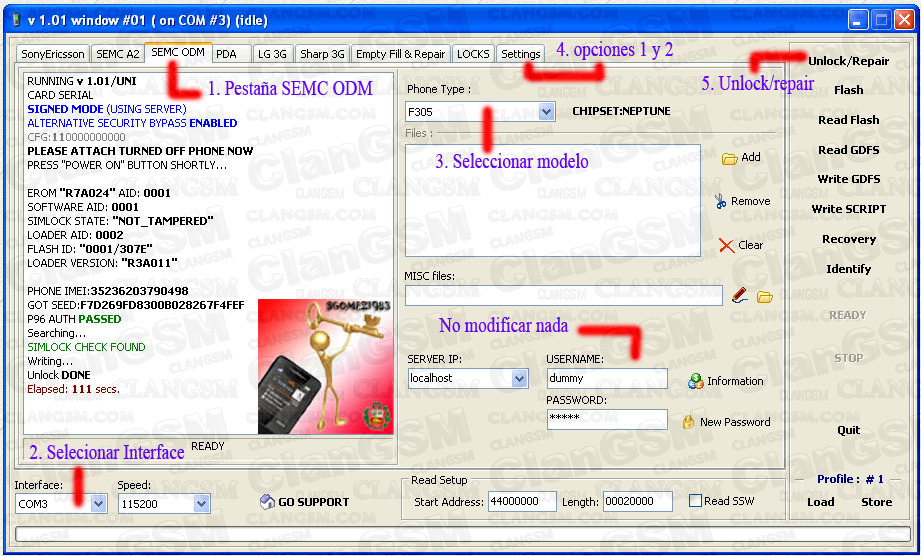Viewport: 921px width, 556px height.
Task: Open the Speed 115200 dropdown
Action: 201,503
